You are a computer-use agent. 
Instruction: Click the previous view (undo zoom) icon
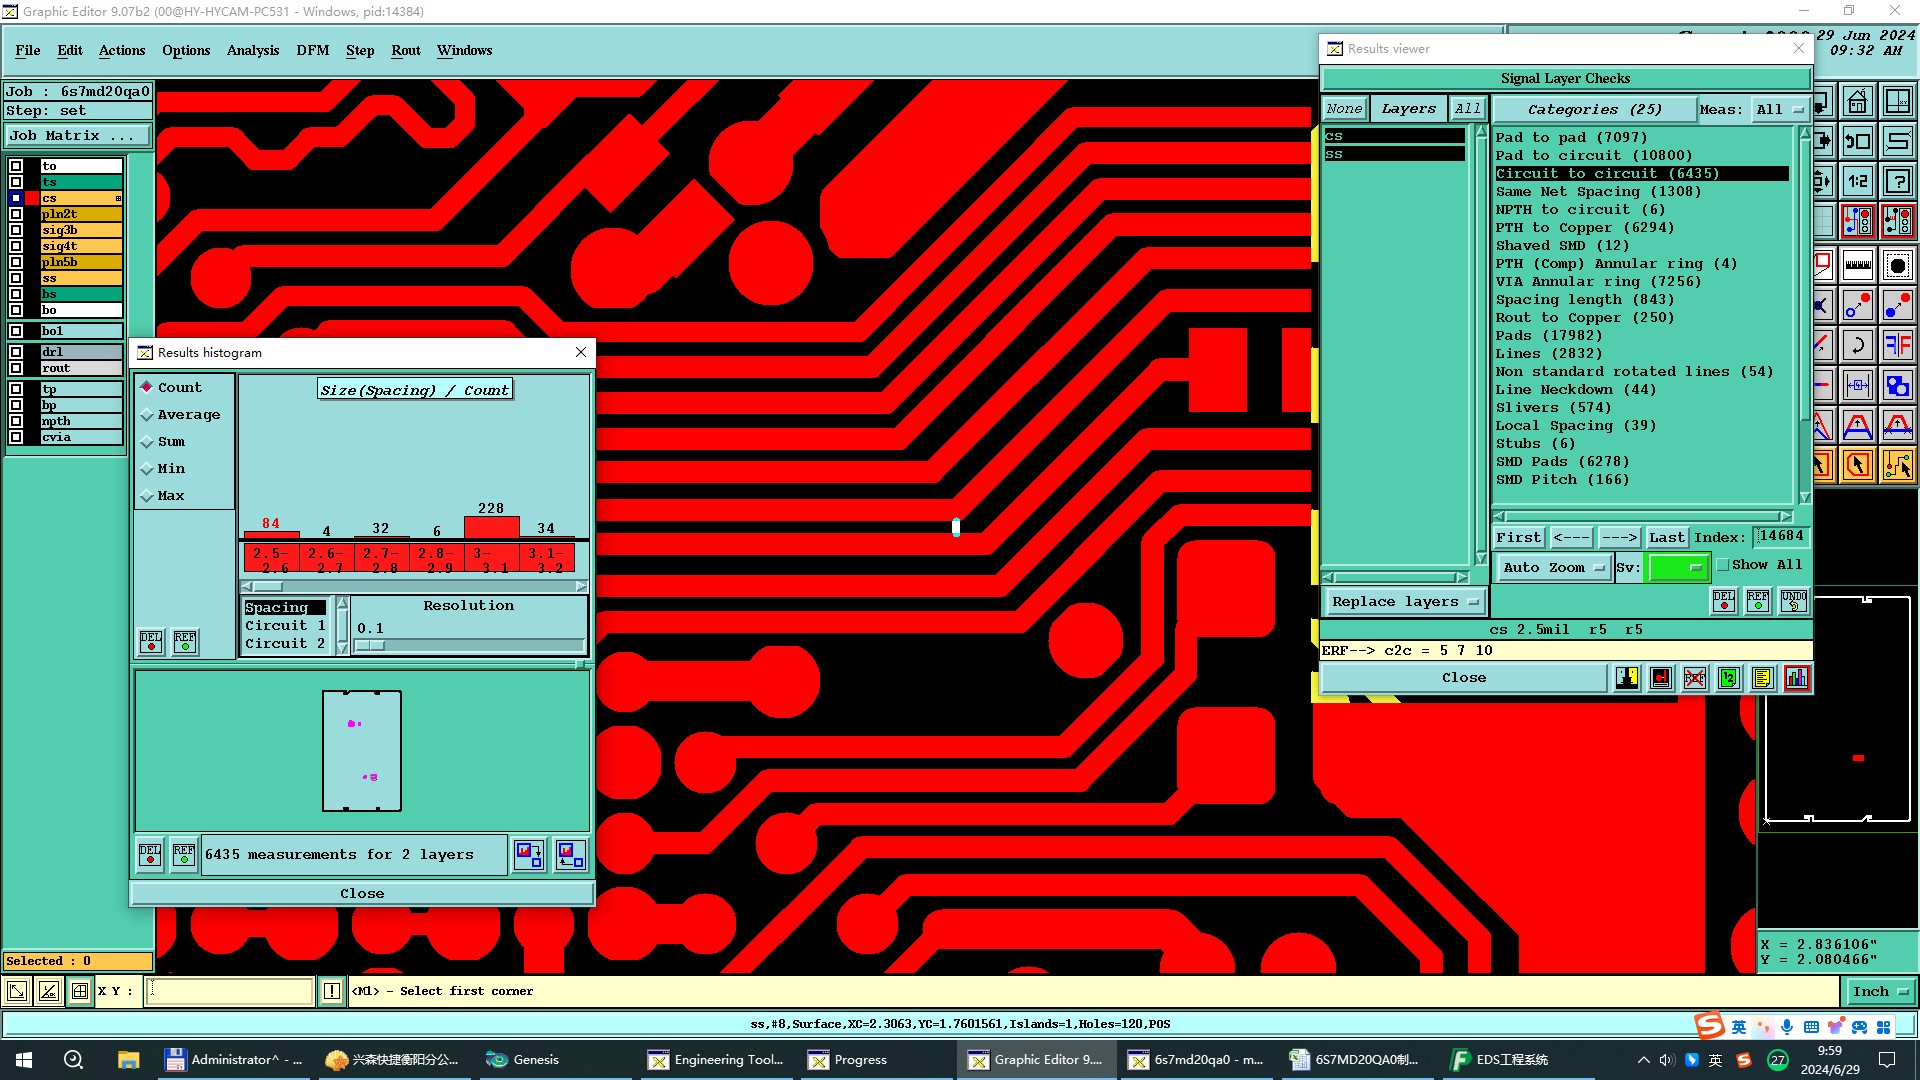pos(1857,141)
